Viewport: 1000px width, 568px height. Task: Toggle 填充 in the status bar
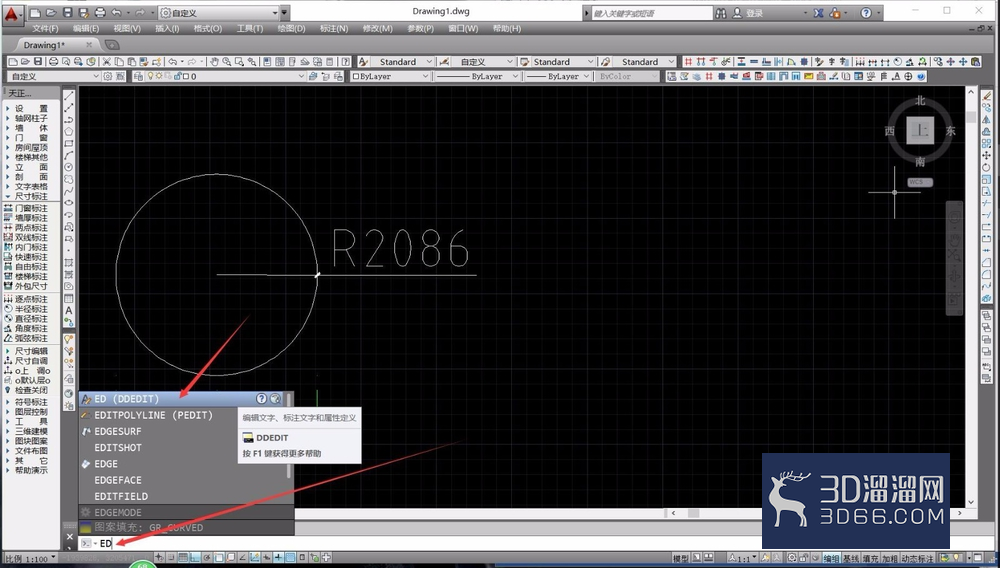[870, 558]
